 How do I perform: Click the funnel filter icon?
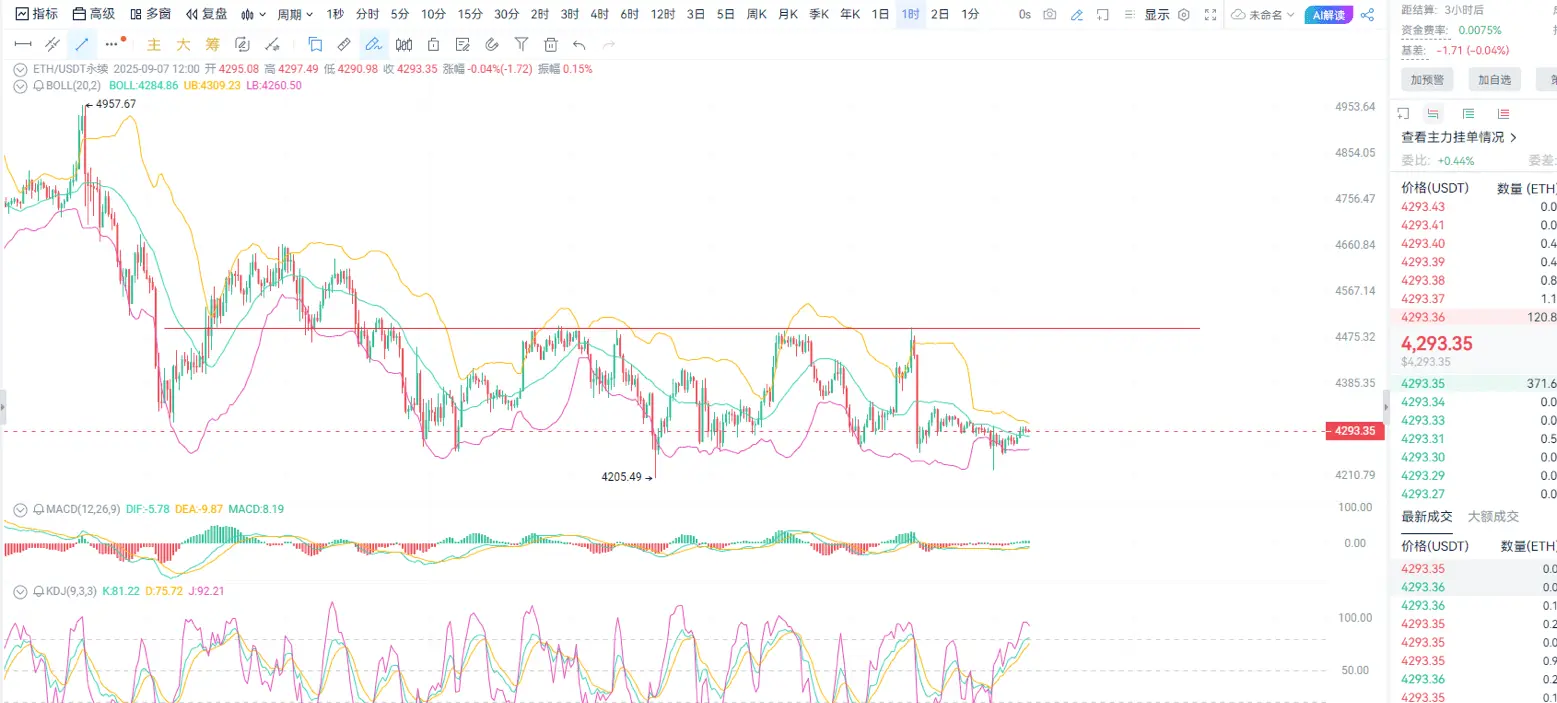point(521,44)
